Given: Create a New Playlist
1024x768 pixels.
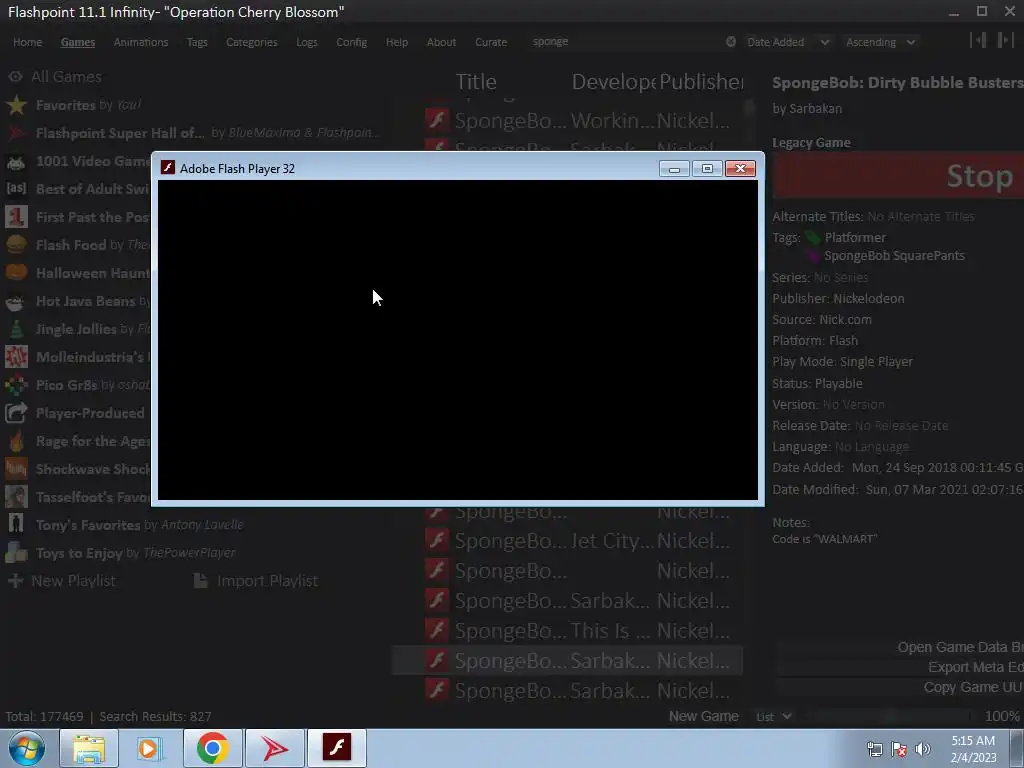Looking at the screenshot, I should [x=61, y=581].
